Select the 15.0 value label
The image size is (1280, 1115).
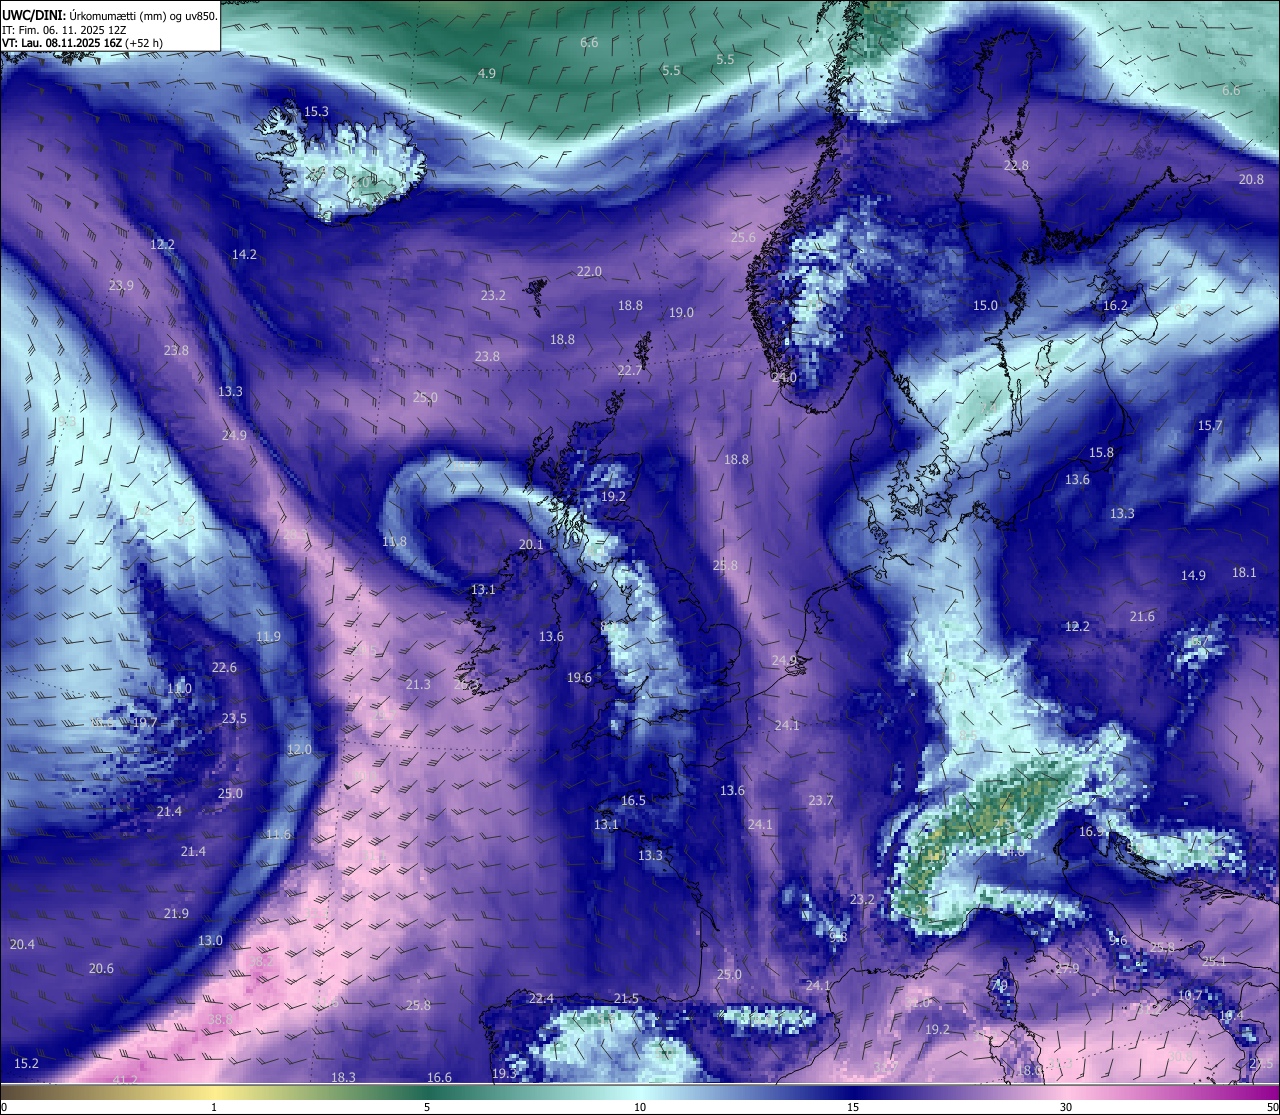pyautogui.click(x=986, y=306)
